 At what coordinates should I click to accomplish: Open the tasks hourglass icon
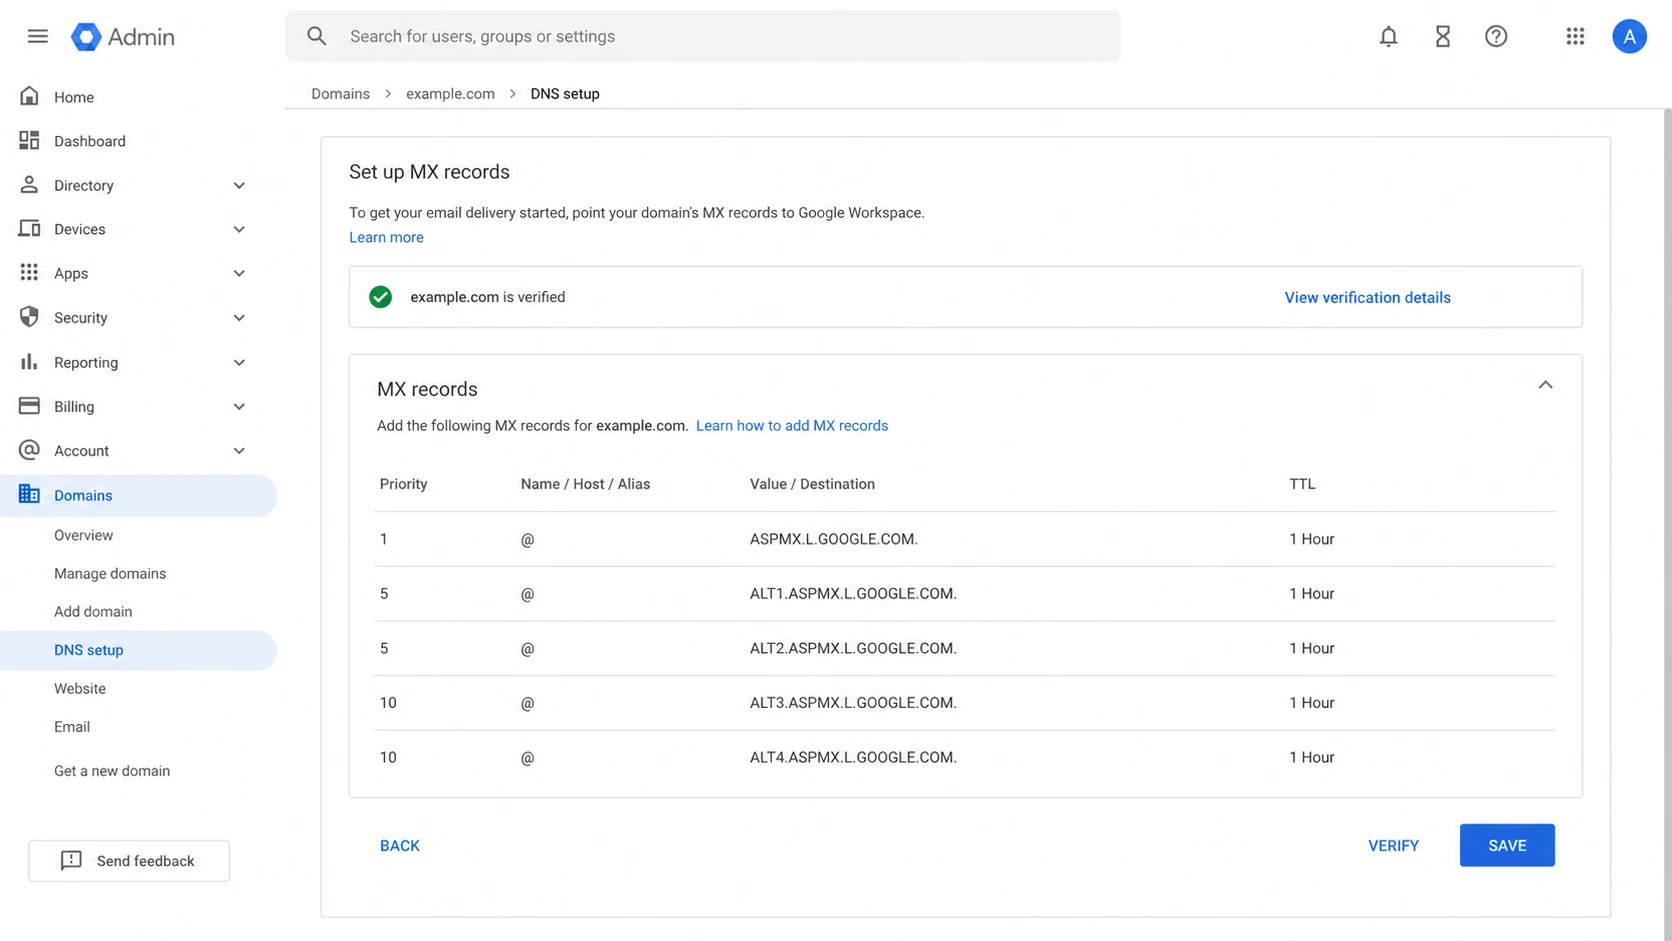point(1442,36)
